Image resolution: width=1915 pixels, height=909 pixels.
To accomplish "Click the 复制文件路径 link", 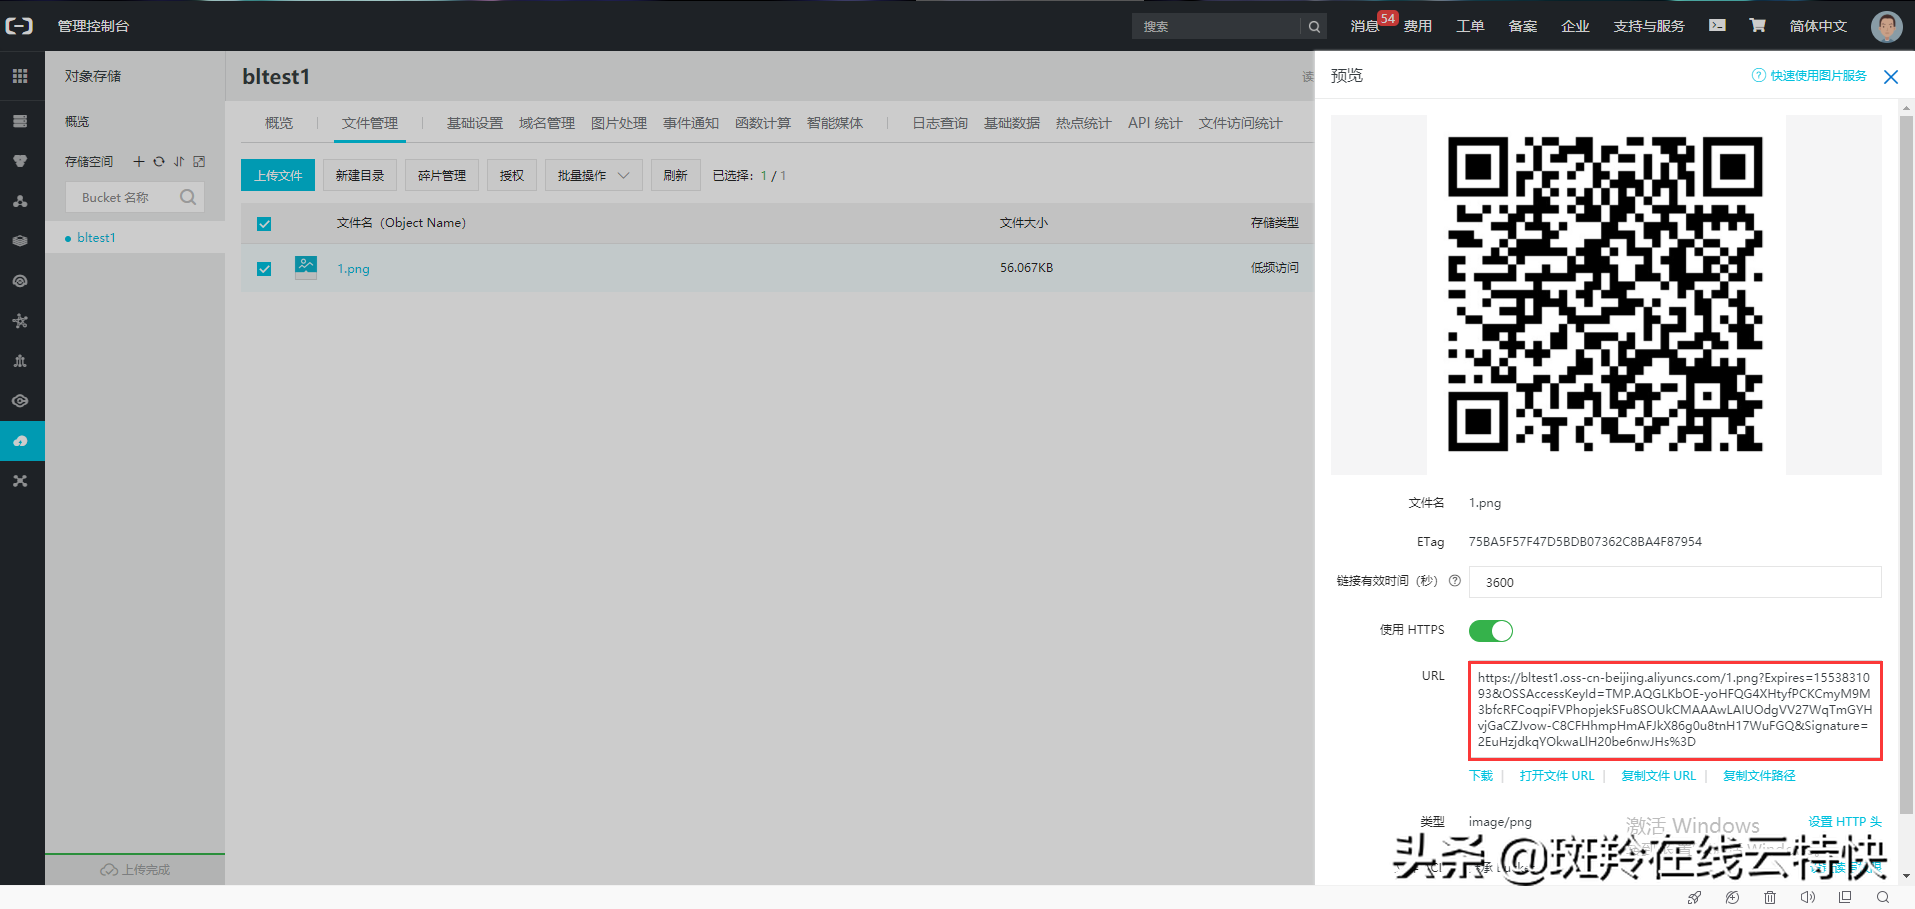I will pyautogui.click(x=1759, y=776).
